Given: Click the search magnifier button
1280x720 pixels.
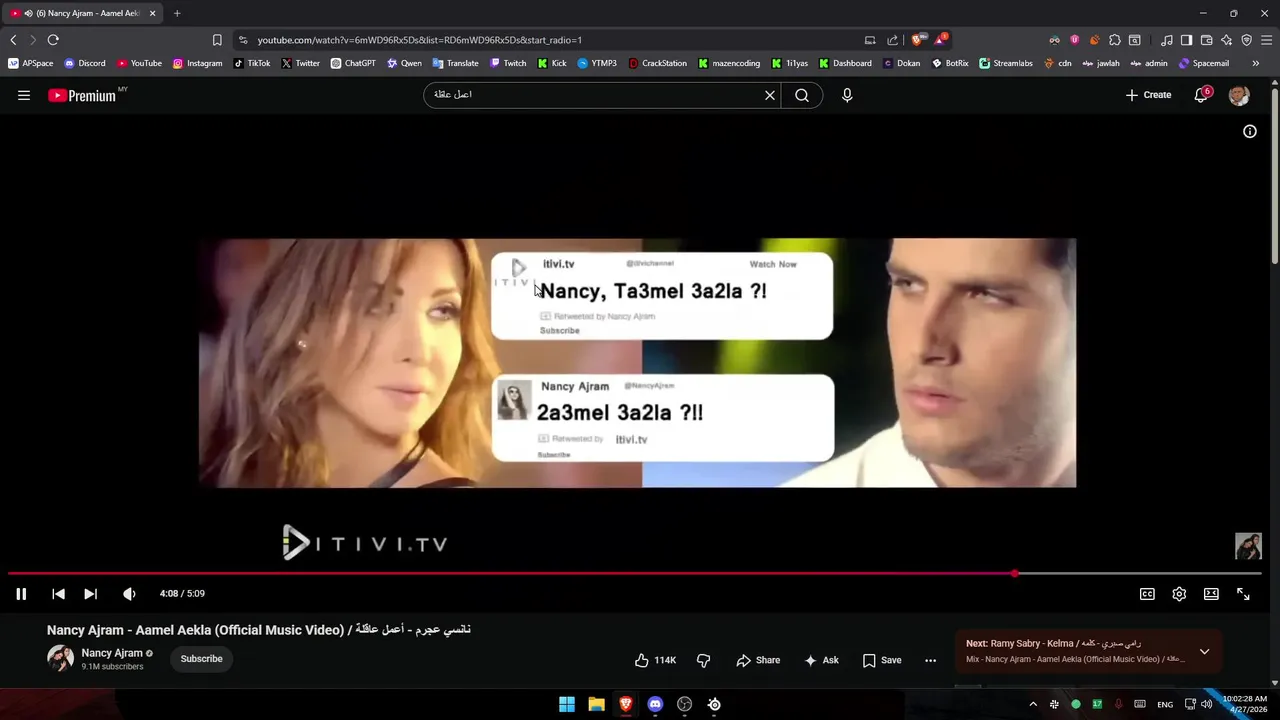Looking at the screenshot, I should click(802, 95).
